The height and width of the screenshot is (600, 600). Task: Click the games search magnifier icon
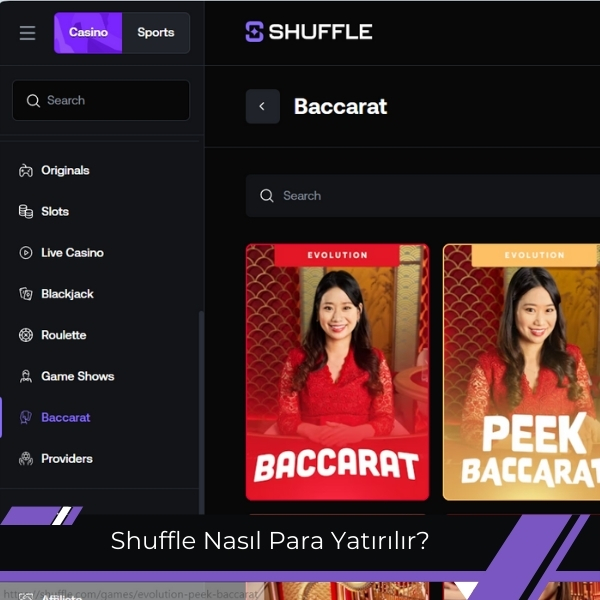(x=267, y=196)
